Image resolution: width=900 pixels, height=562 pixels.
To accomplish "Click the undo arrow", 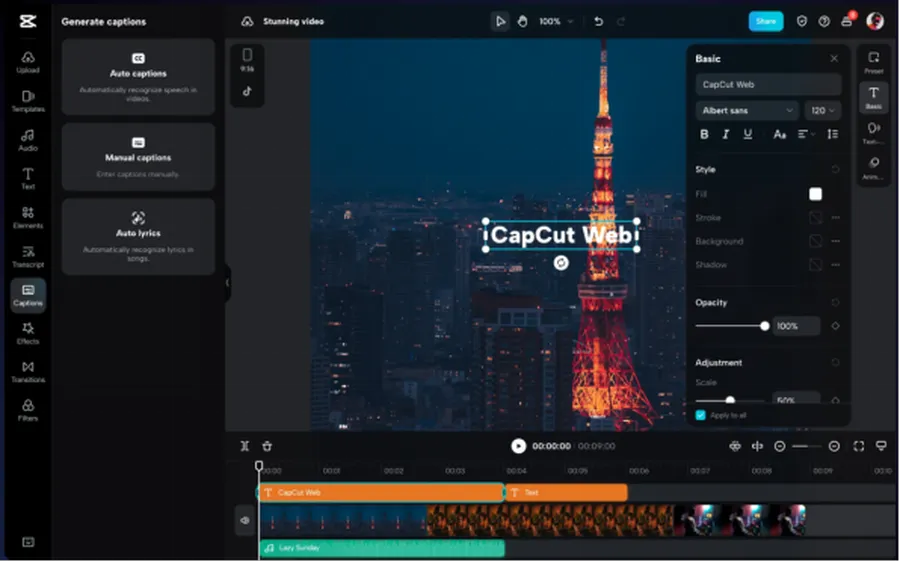I will (598, 21).
